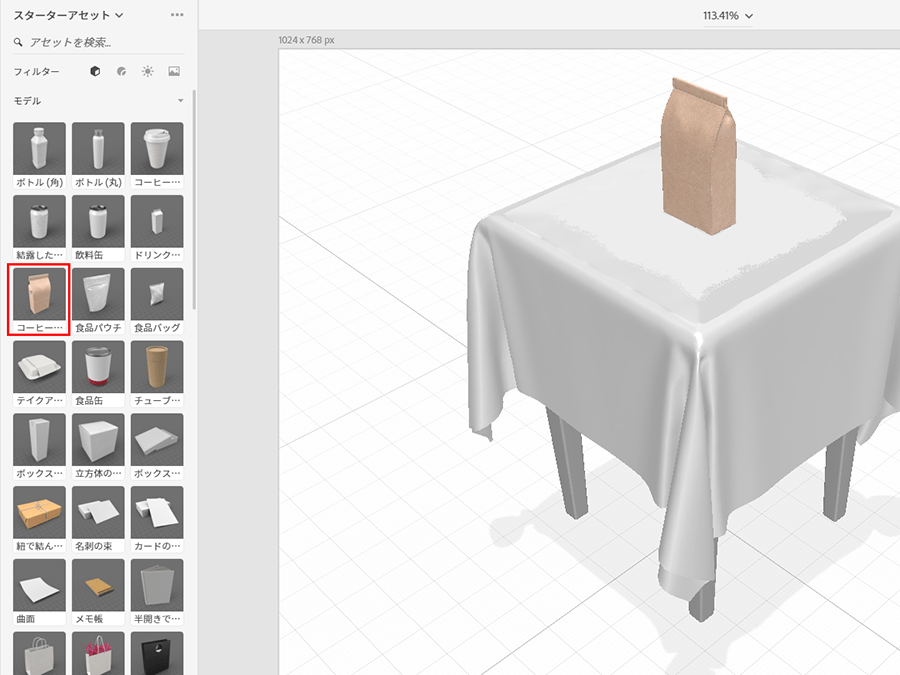Click the coffee bag on the table

[x=699, y=158]
